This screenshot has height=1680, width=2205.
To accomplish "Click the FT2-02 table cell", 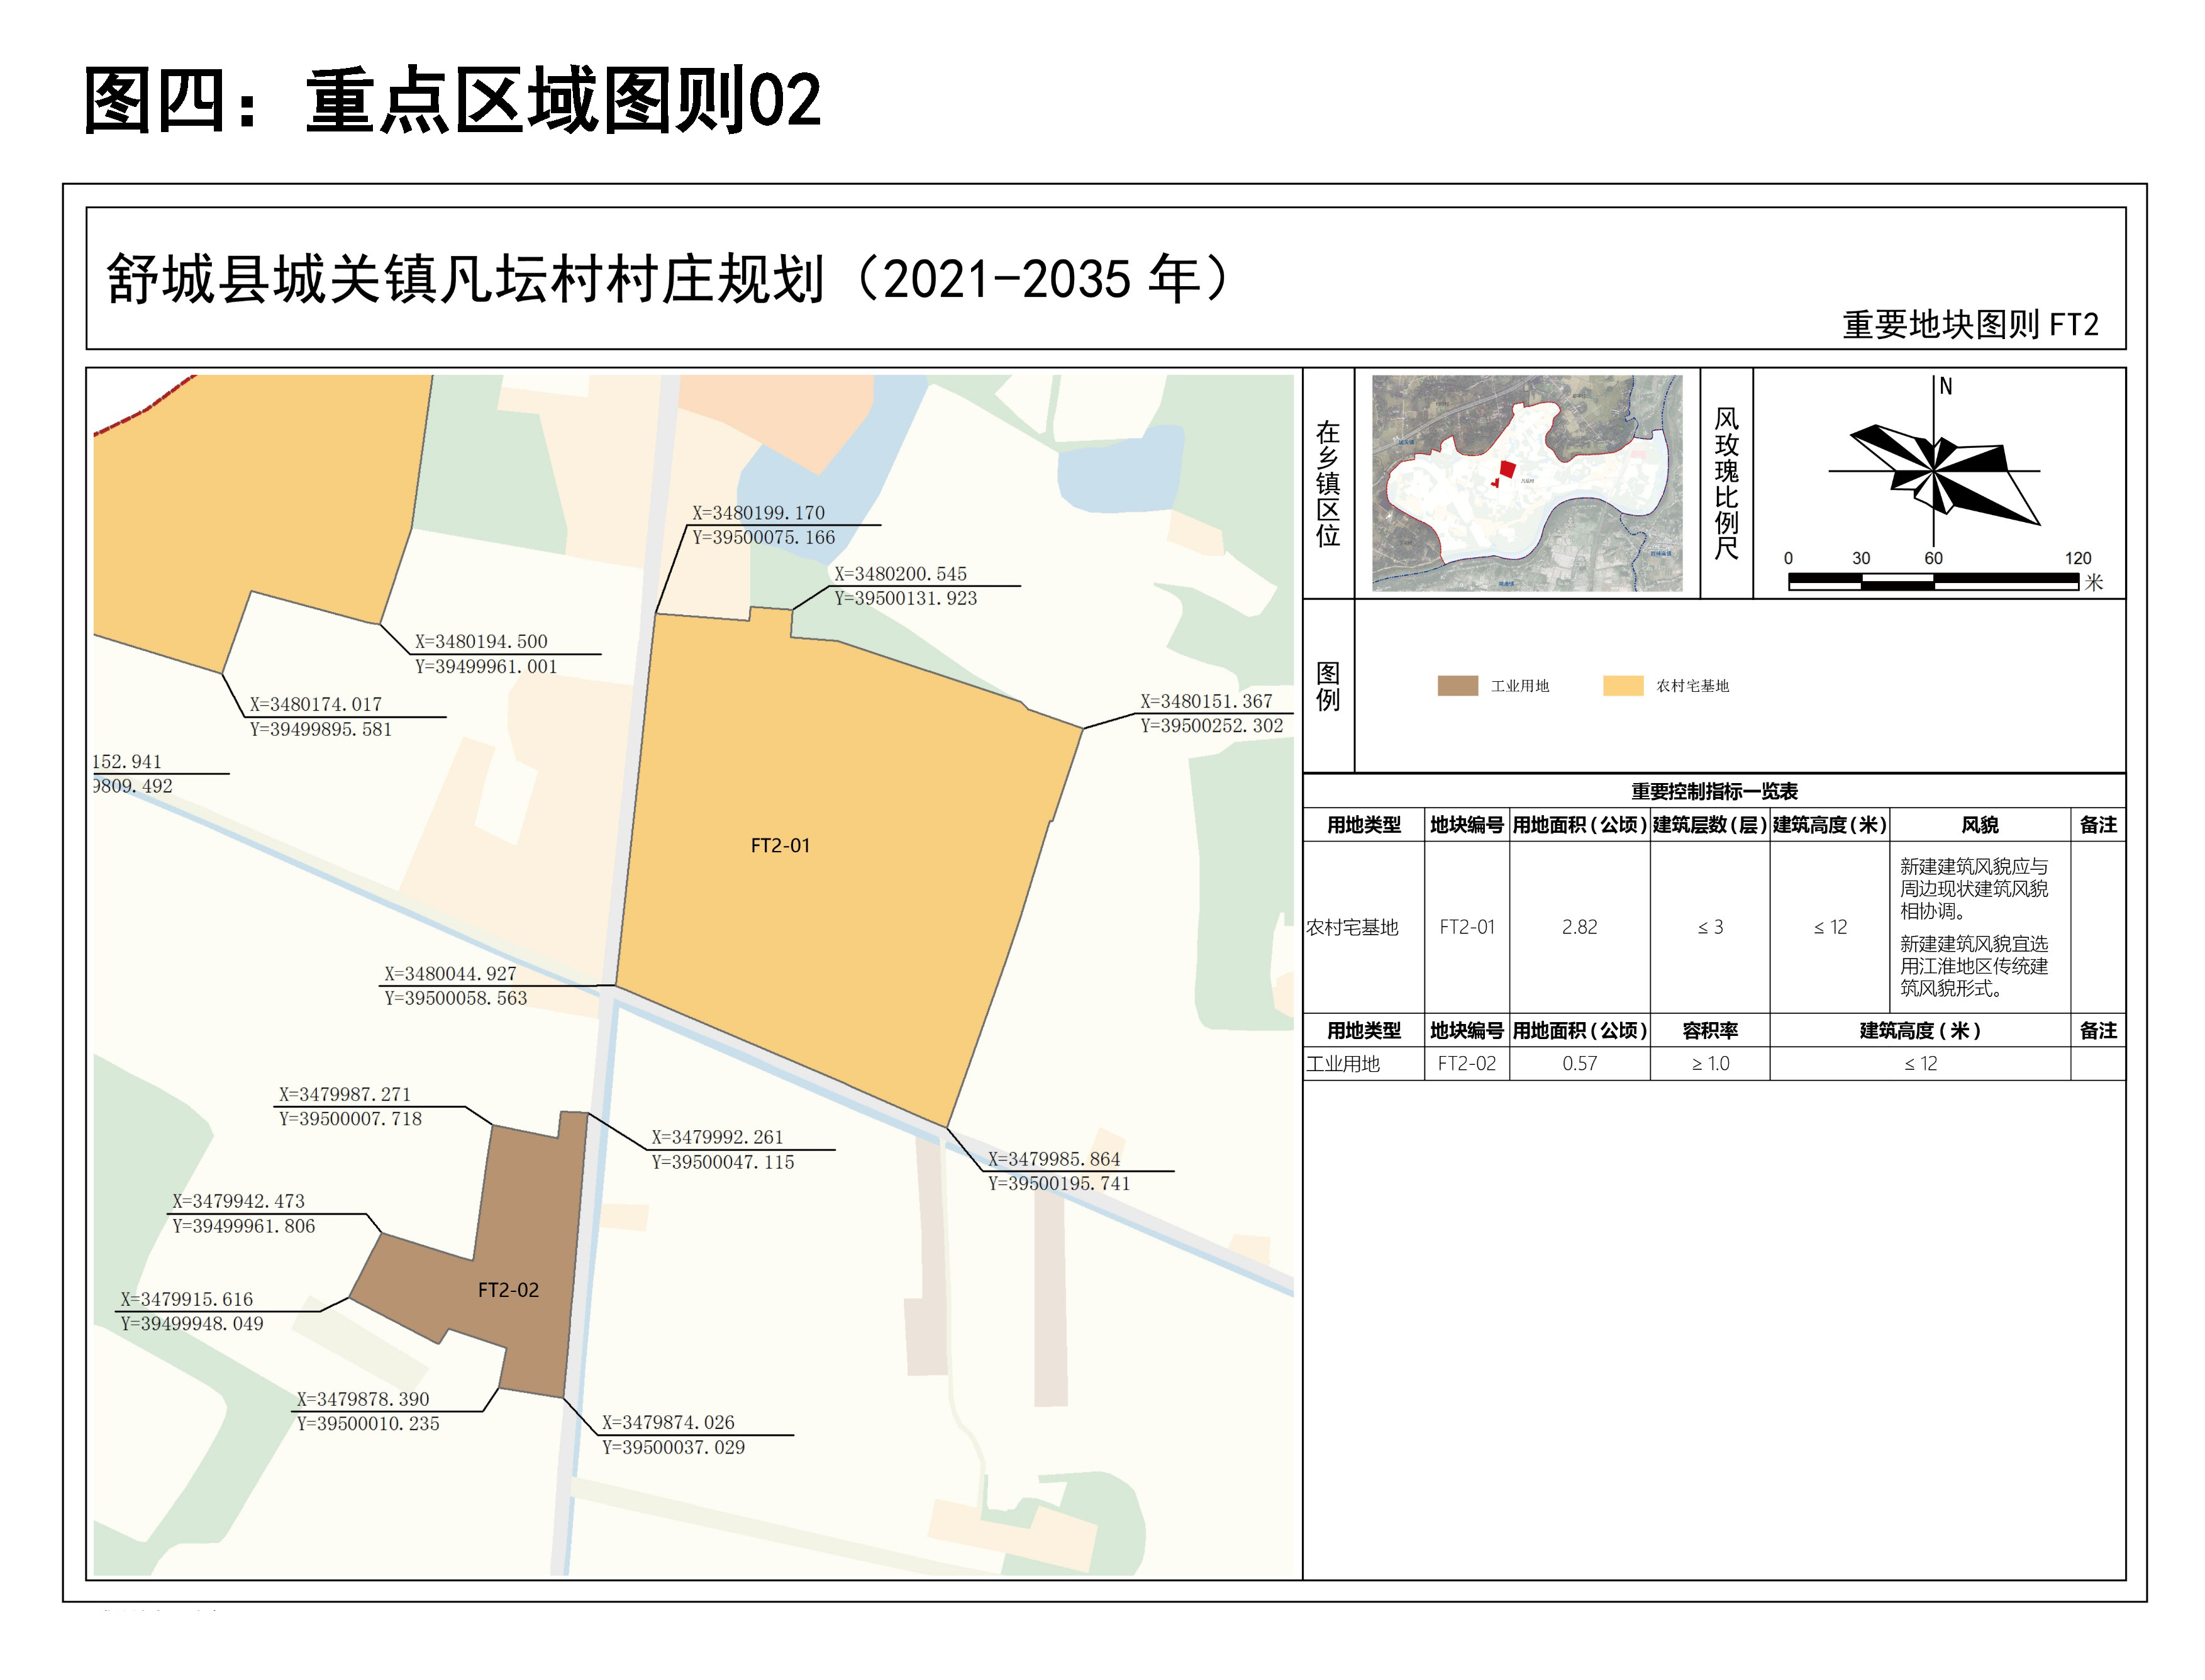I will (x=1466, y=1064).
